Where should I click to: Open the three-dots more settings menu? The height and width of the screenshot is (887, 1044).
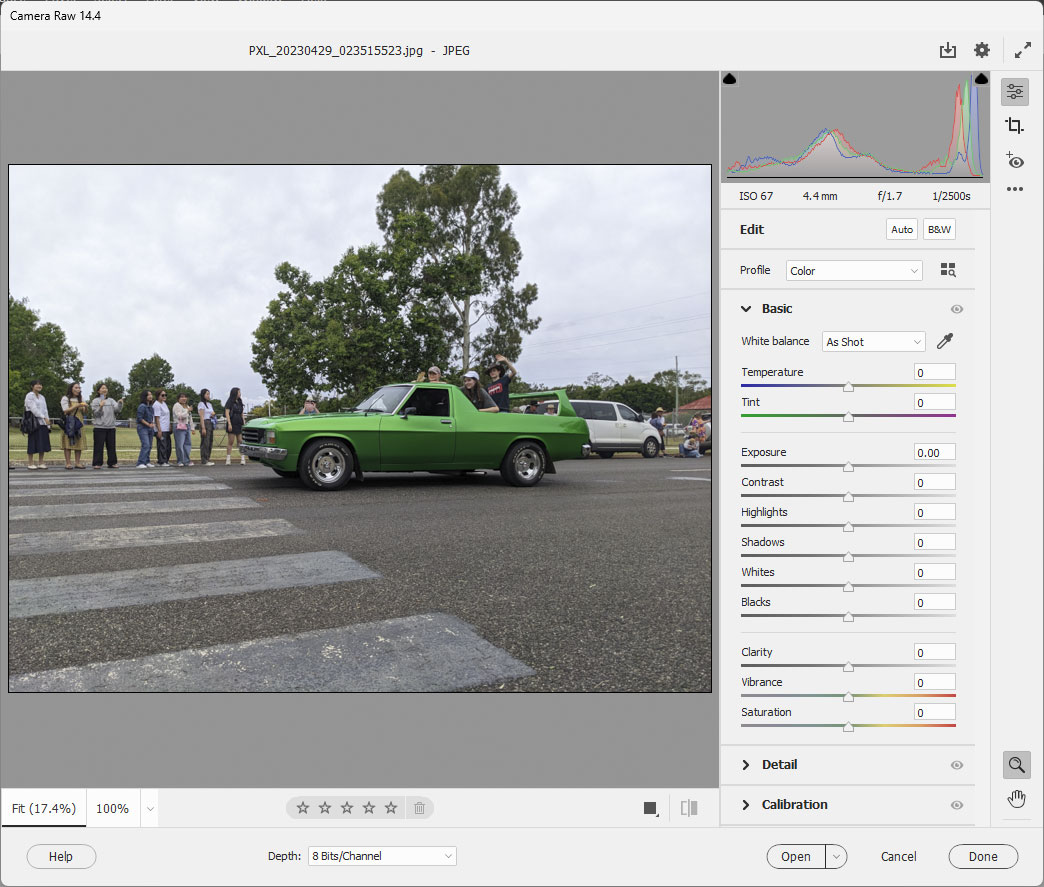click(1015, 189)
